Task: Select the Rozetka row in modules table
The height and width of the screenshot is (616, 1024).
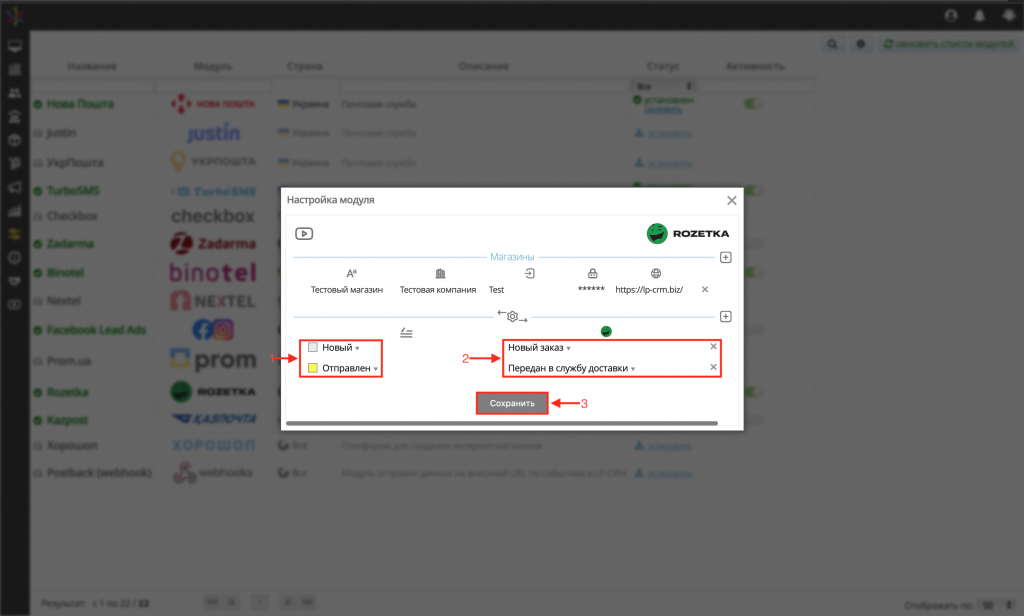Action: 67,392
